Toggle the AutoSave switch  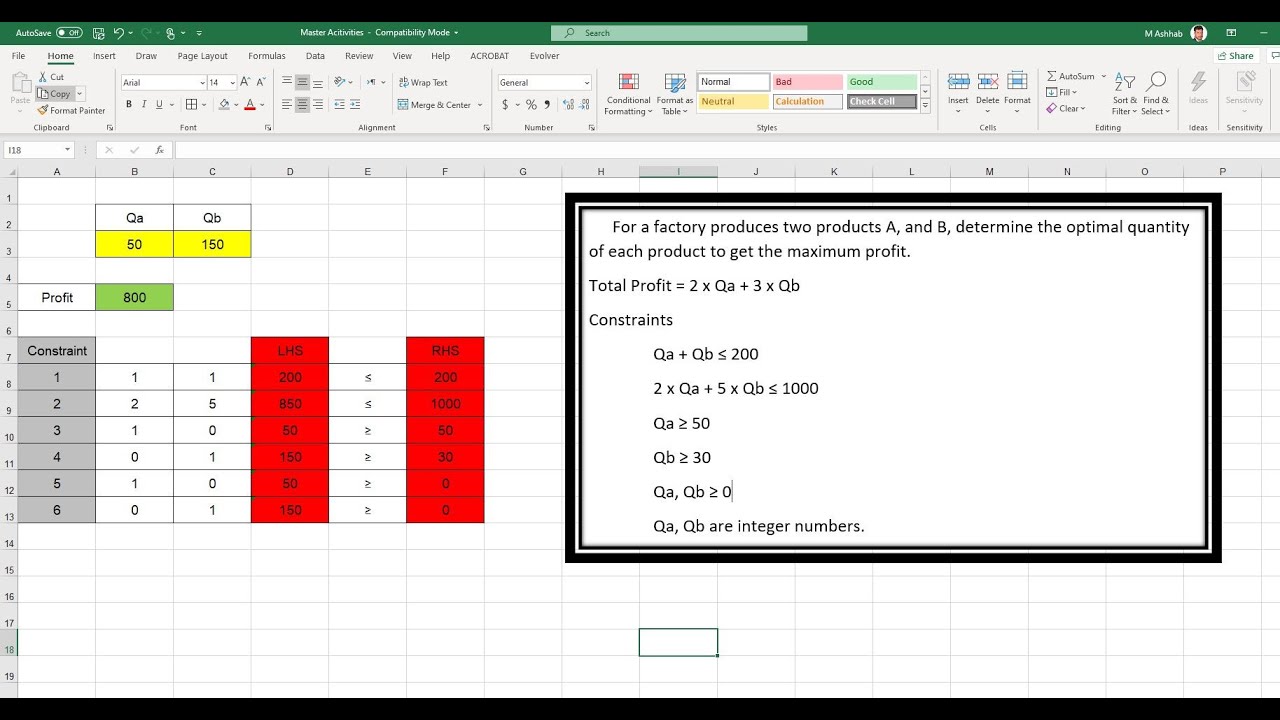(x=69, y=33)
